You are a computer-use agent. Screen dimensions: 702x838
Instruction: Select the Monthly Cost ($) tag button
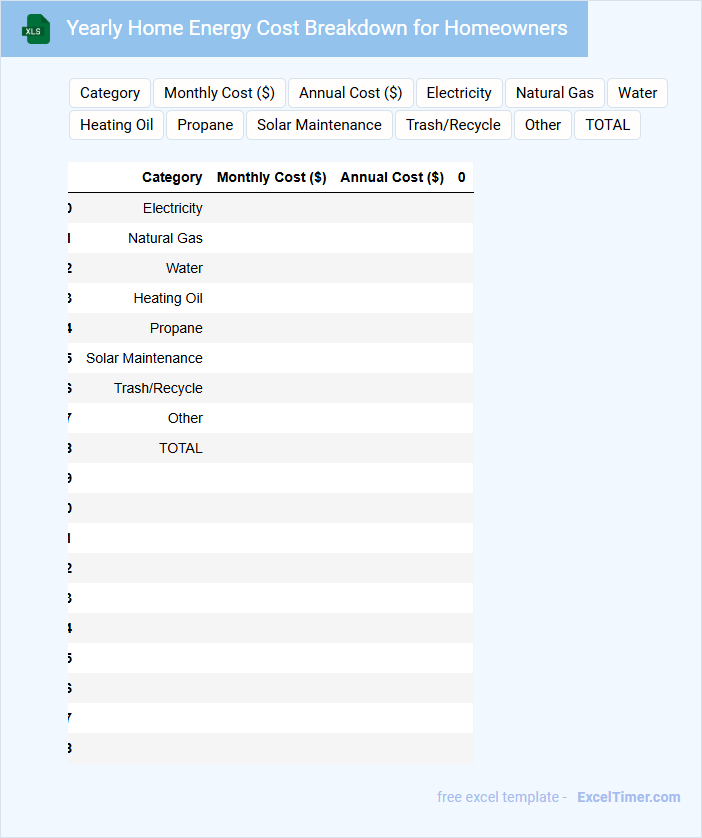click(220, 93)
